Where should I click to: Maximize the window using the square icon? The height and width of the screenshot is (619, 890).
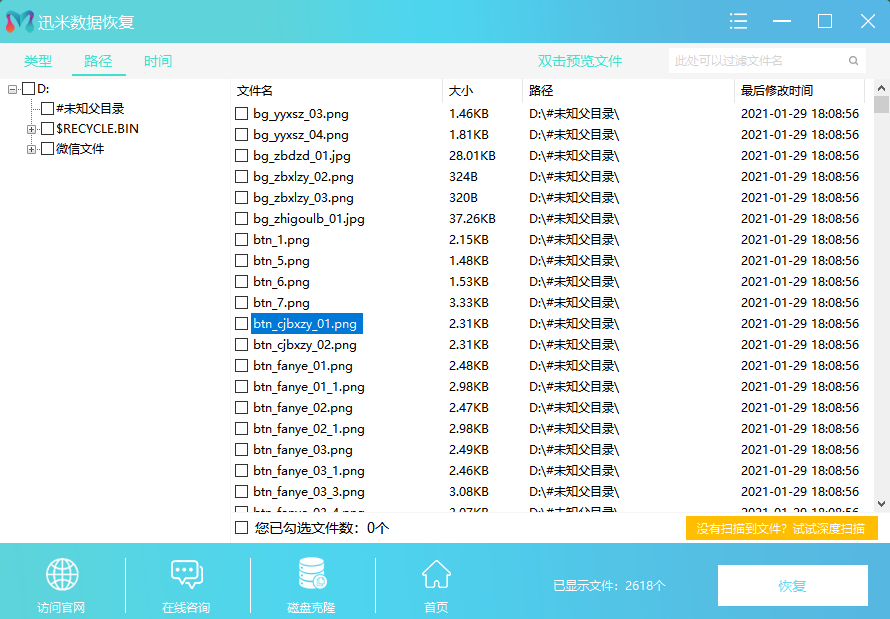tap(825, 21)
